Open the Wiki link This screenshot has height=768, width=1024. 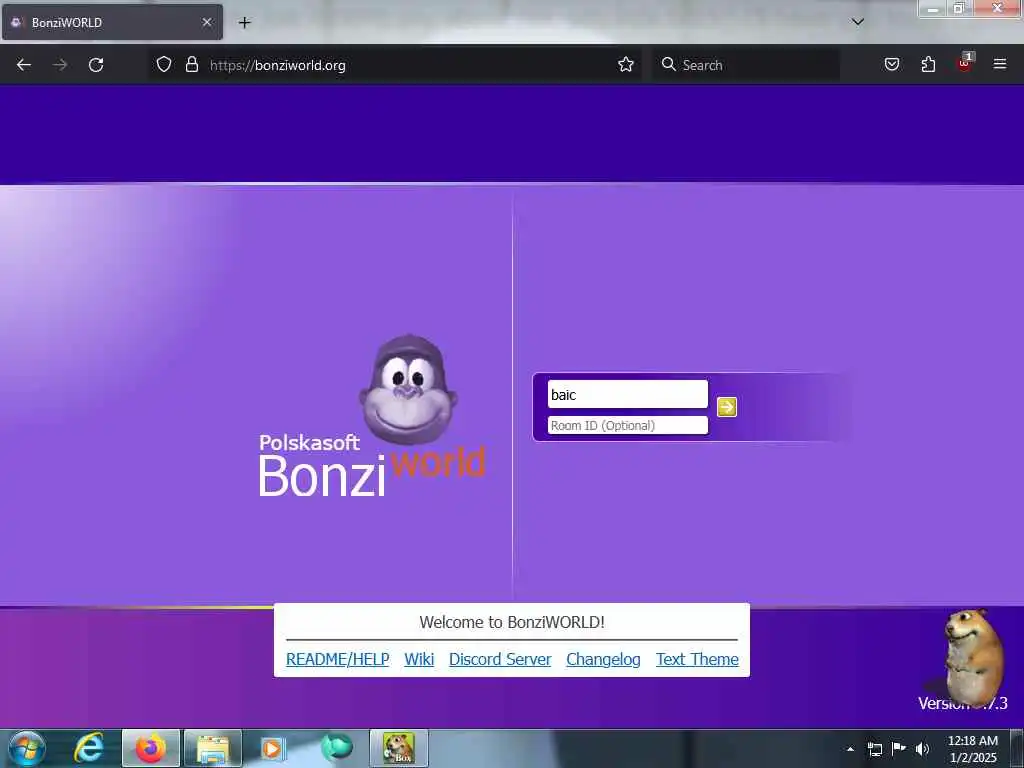click(x=419, y=659)
